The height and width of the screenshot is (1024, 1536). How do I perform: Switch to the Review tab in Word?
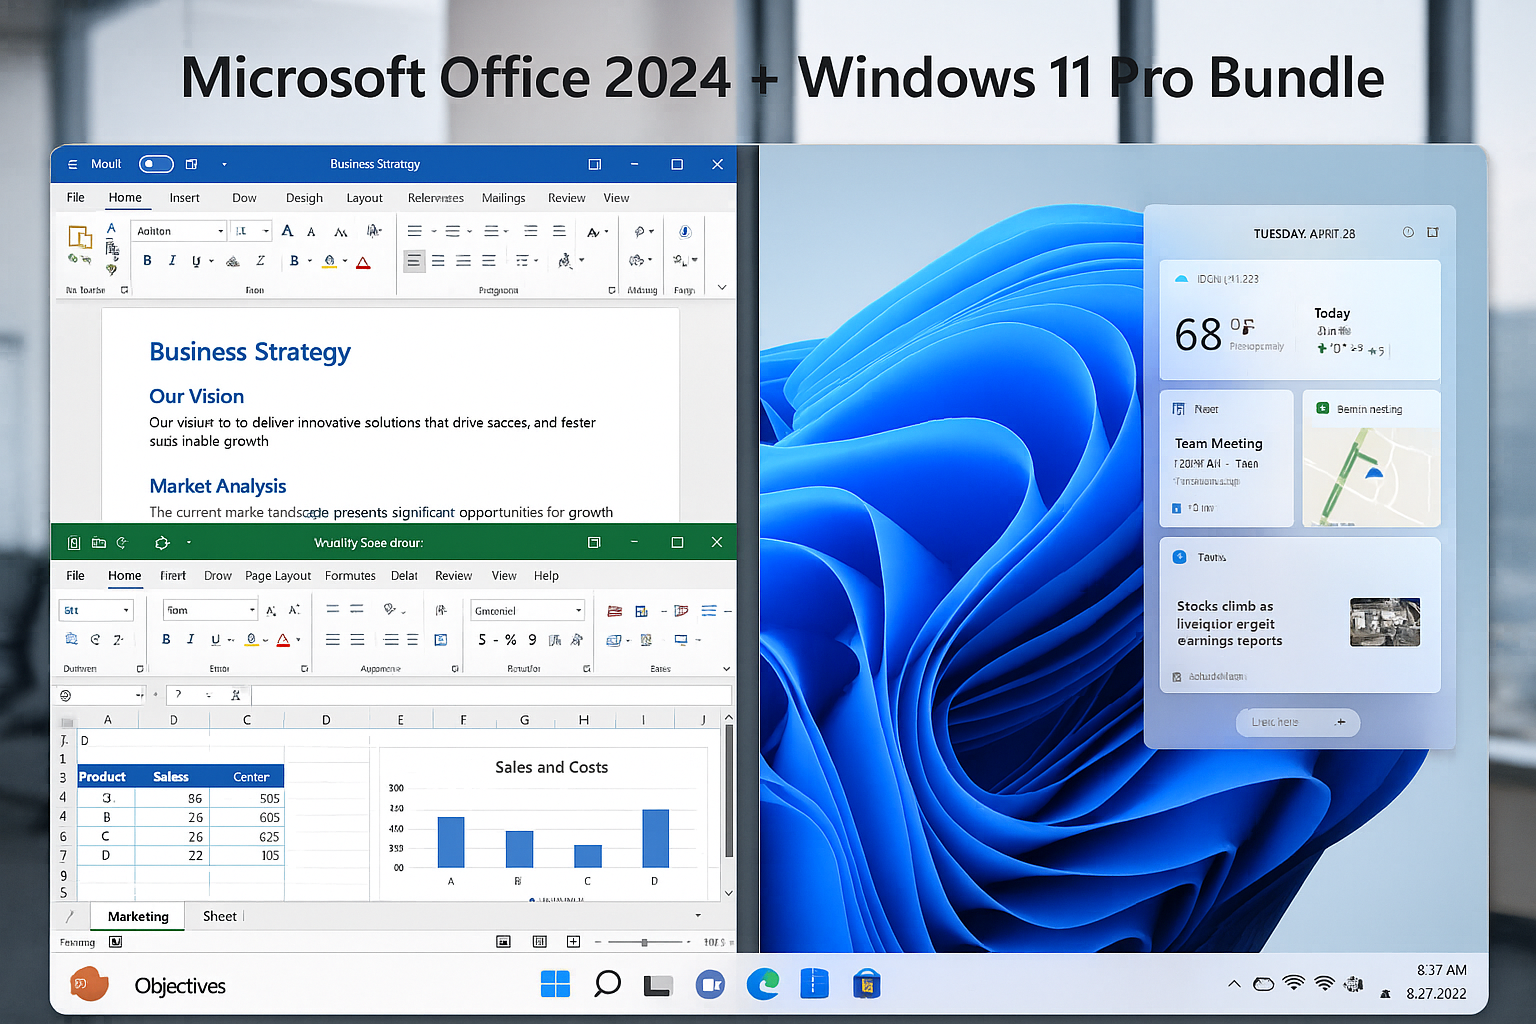point(566,197)
